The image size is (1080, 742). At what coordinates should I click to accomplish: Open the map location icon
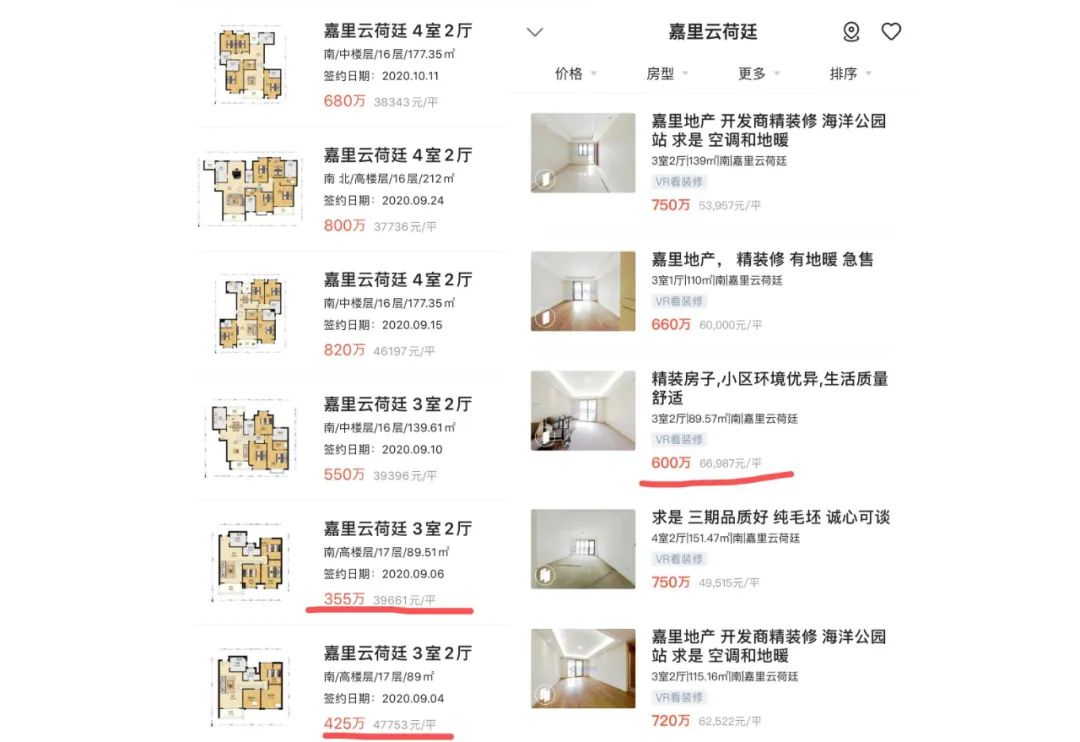[851, 32]
